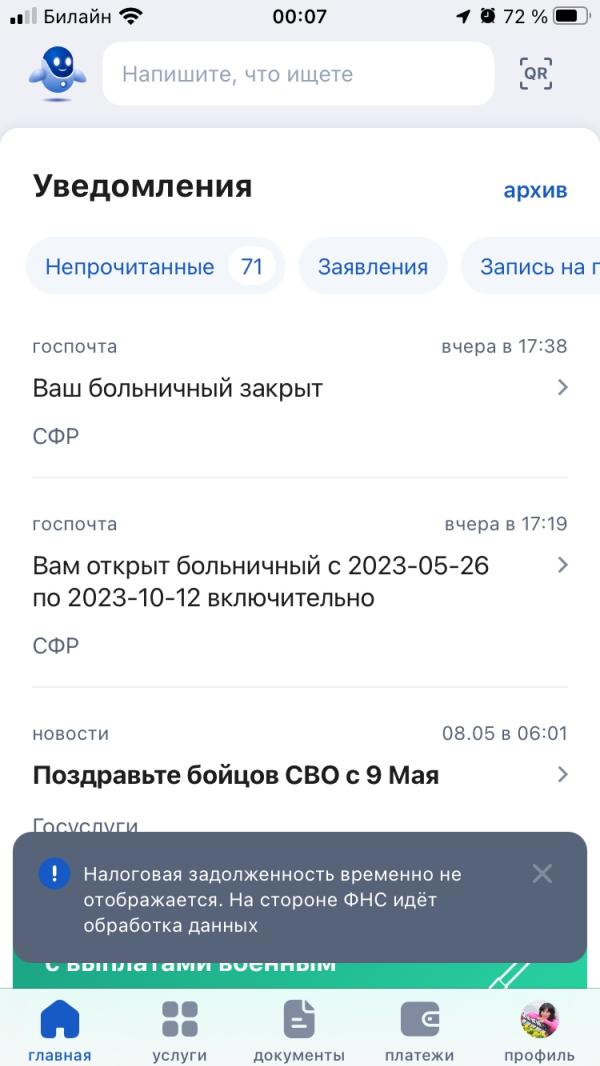Expand 'Поздравьте бойцов СВО' chevron arrow

coord(563,774)
